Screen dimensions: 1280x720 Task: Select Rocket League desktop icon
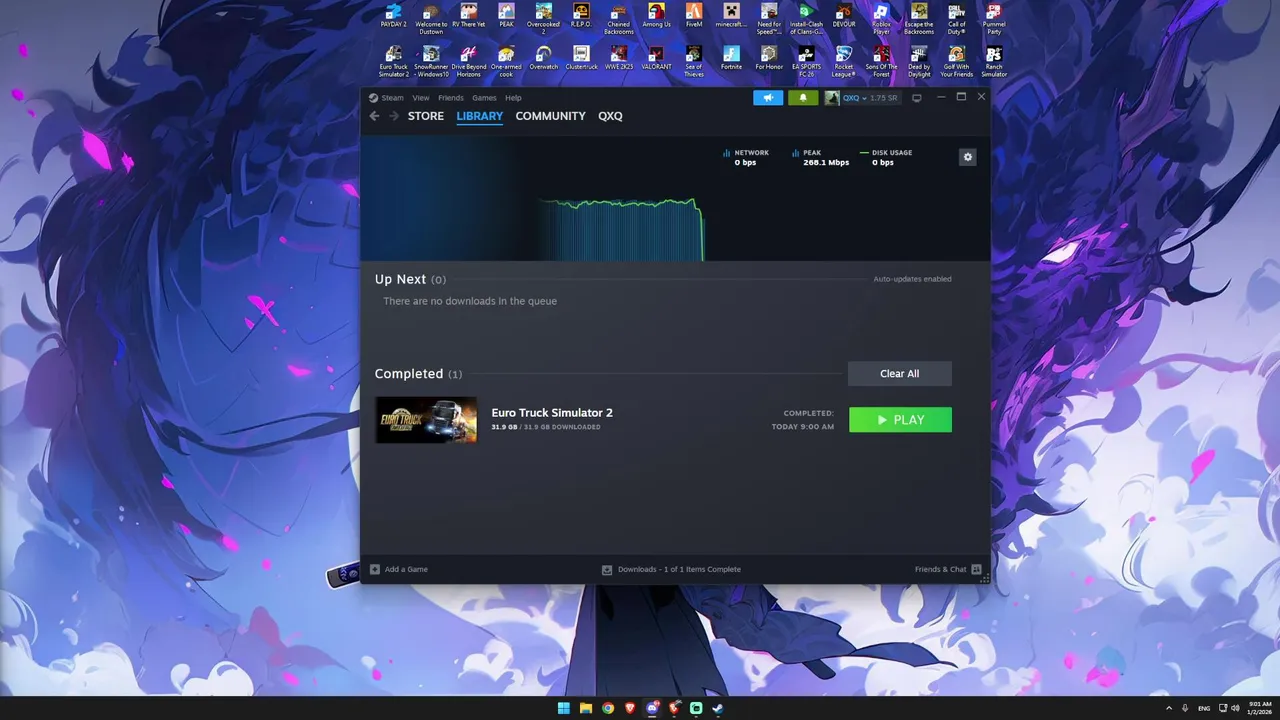pyautogui.click(x=844, y=62)
